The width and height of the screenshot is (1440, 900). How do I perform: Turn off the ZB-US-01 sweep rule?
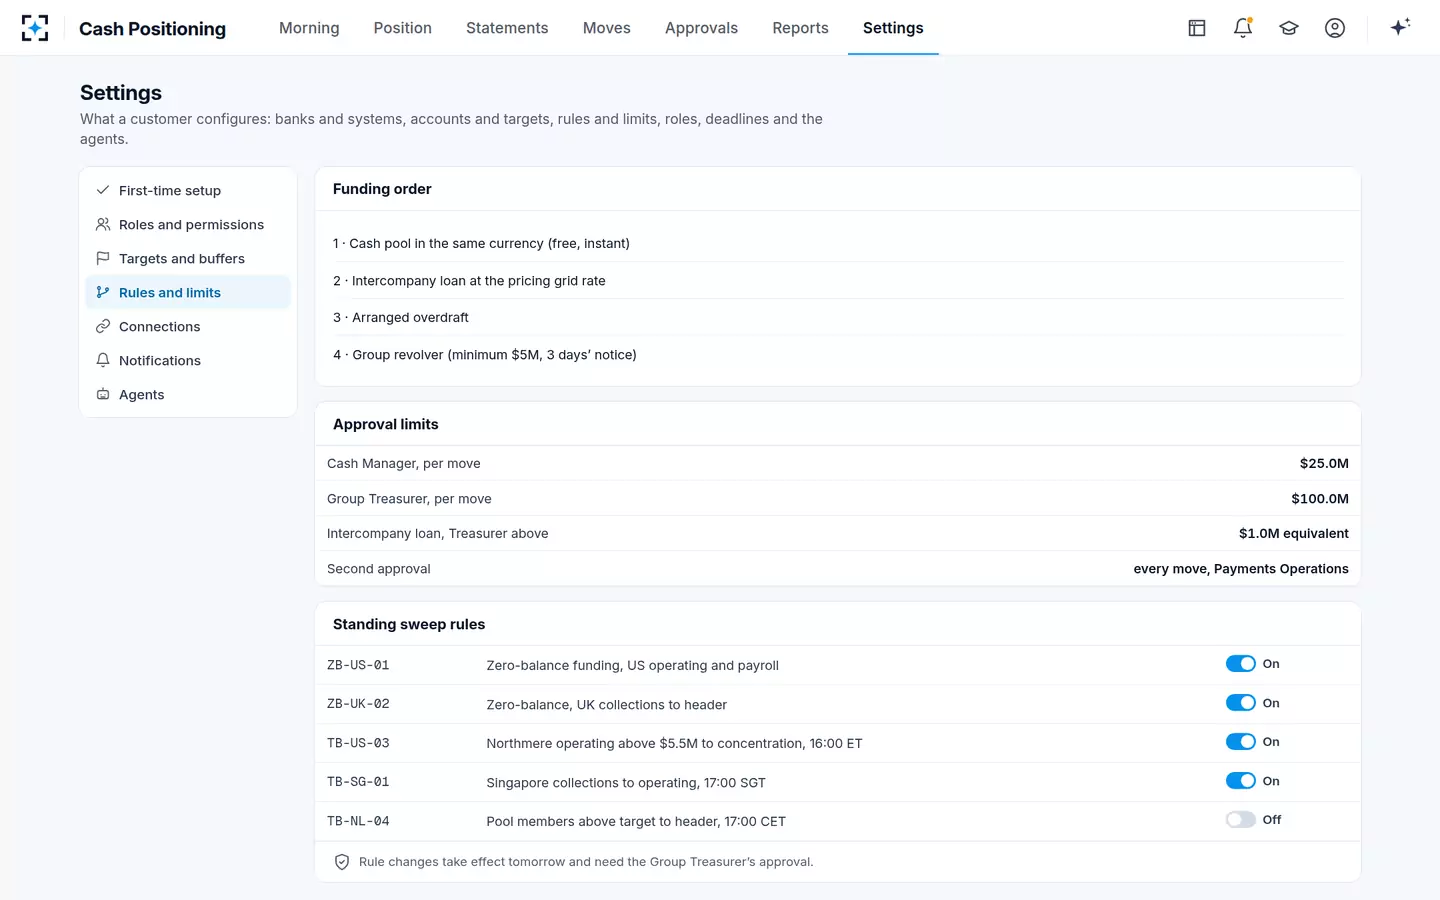(1241, 664)
